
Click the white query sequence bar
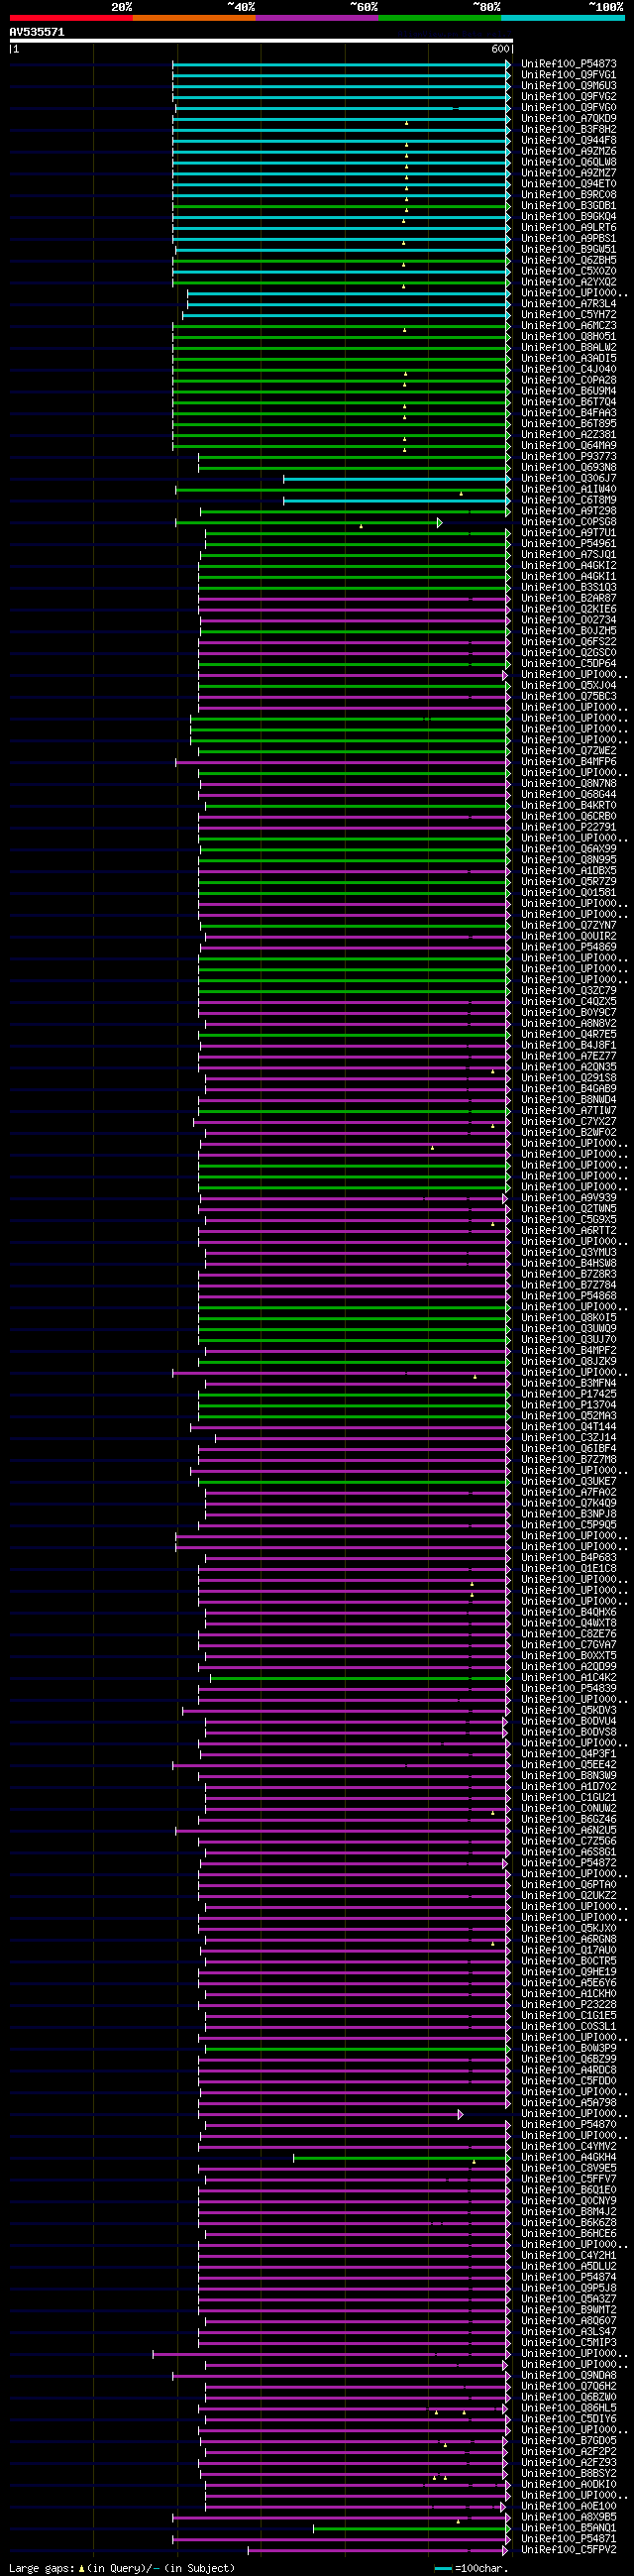[261, 41]
